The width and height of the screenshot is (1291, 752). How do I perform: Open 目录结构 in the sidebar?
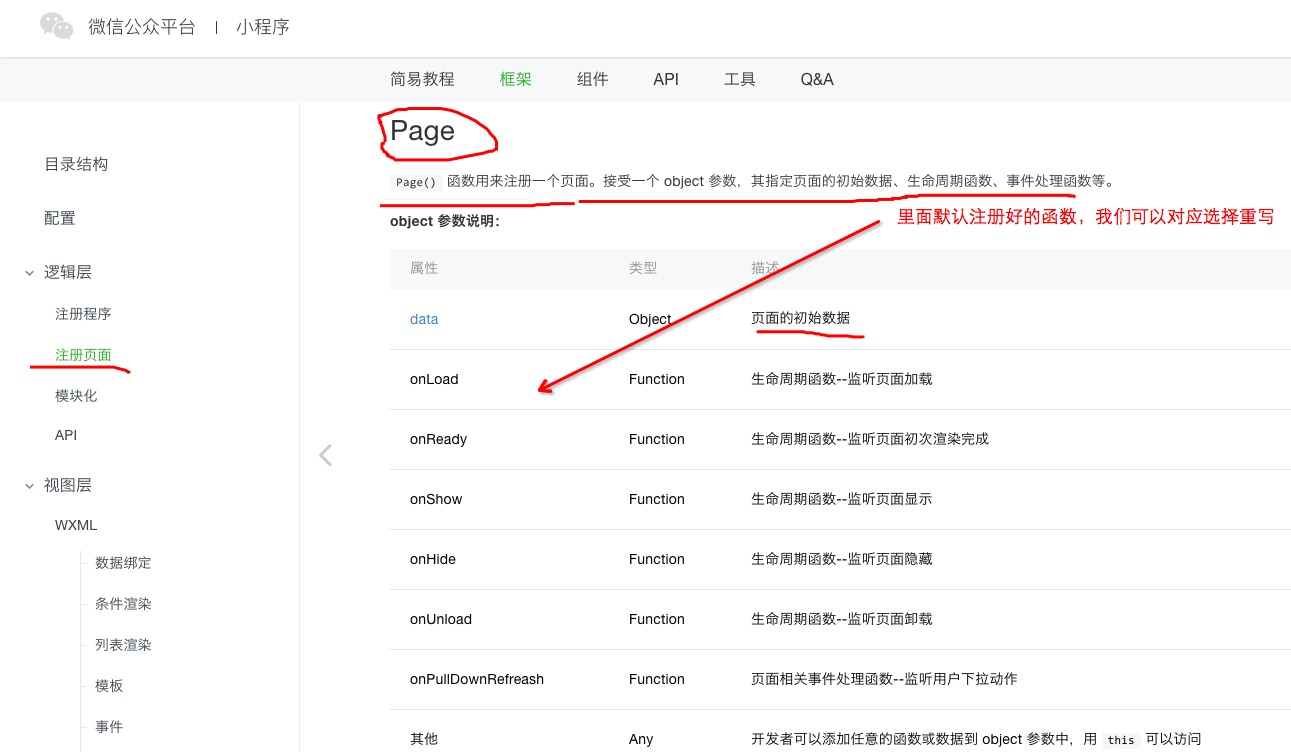76,164
